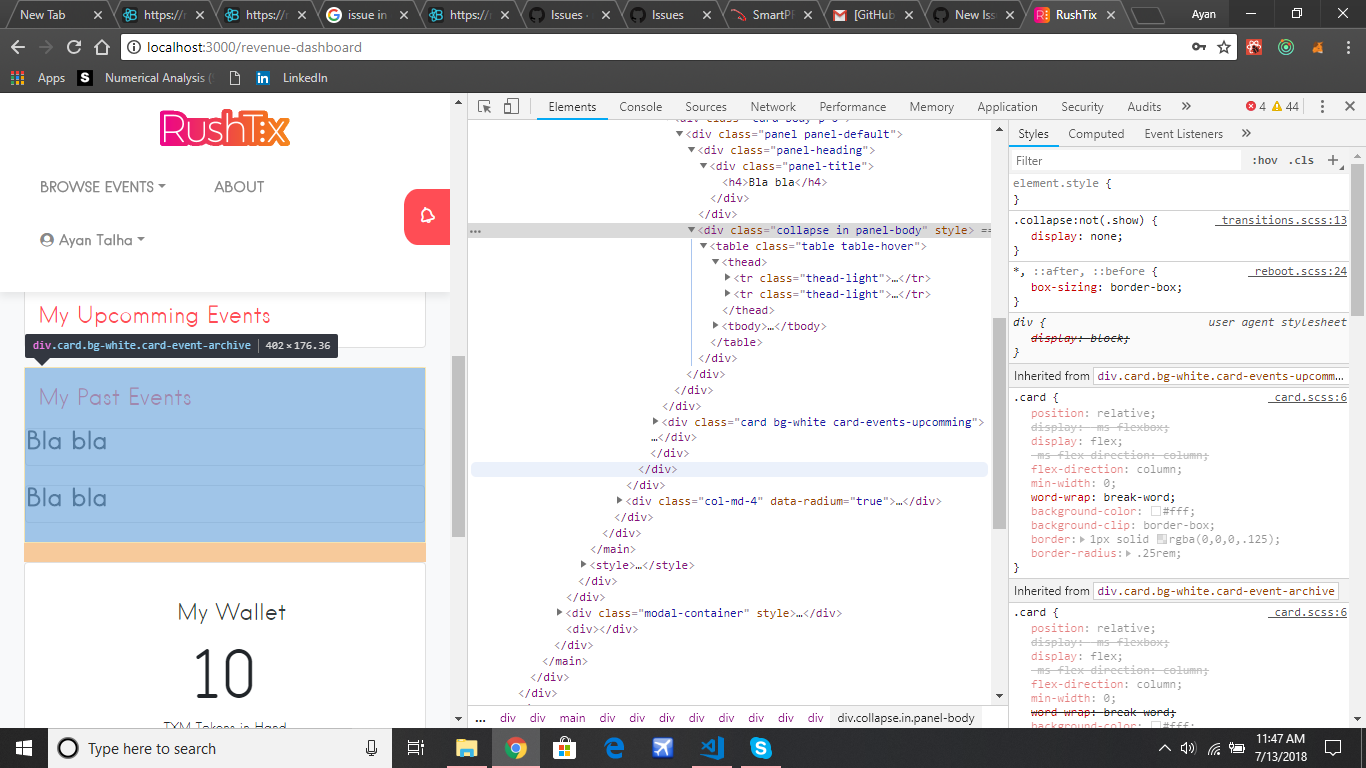Toggle the :hov element state panel
1366x768 pixels.
(1266, 159)
